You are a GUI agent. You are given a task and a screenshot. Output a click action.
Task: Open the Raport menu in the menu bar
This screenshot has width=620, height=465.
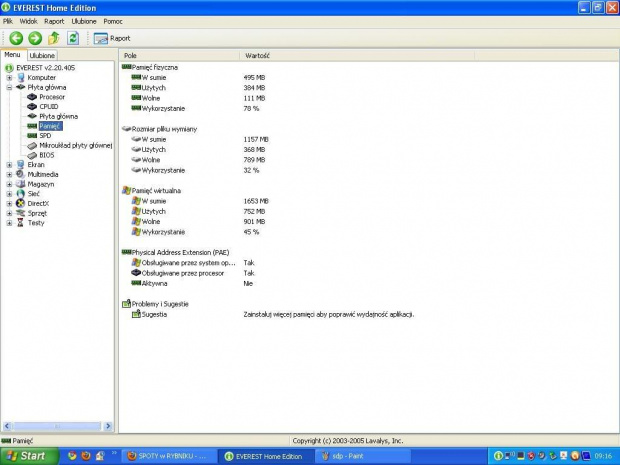tap(54, 21)
